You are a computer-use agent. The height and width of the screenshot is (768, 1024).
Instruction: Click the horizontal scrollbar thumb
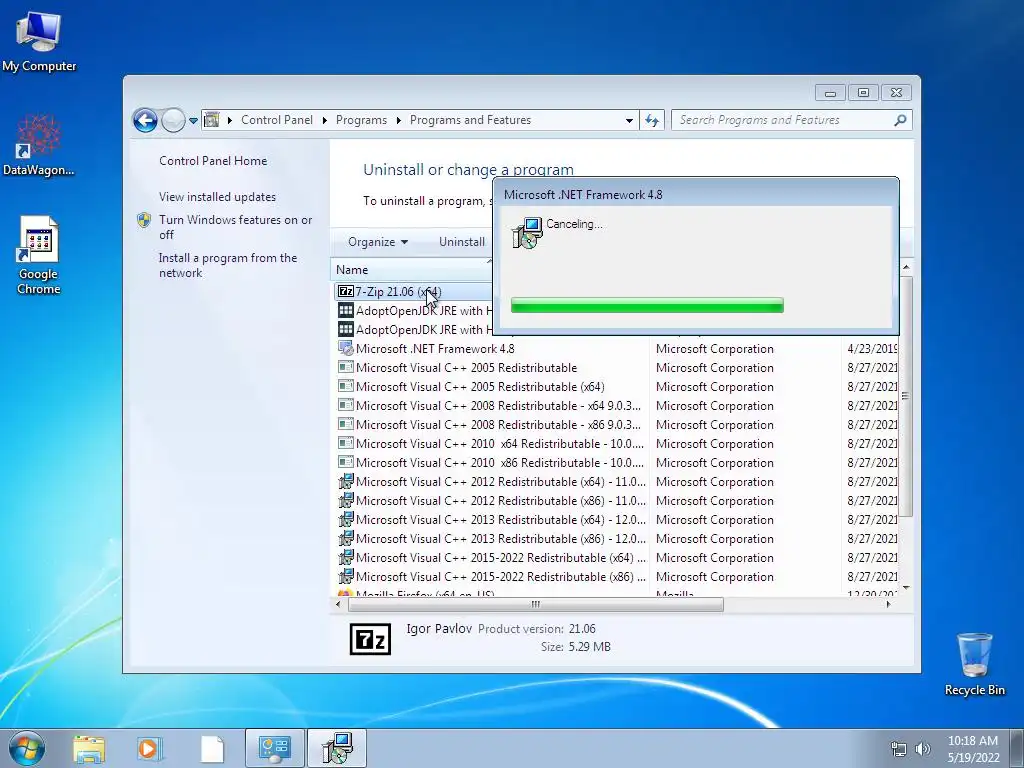coord(536,605)
